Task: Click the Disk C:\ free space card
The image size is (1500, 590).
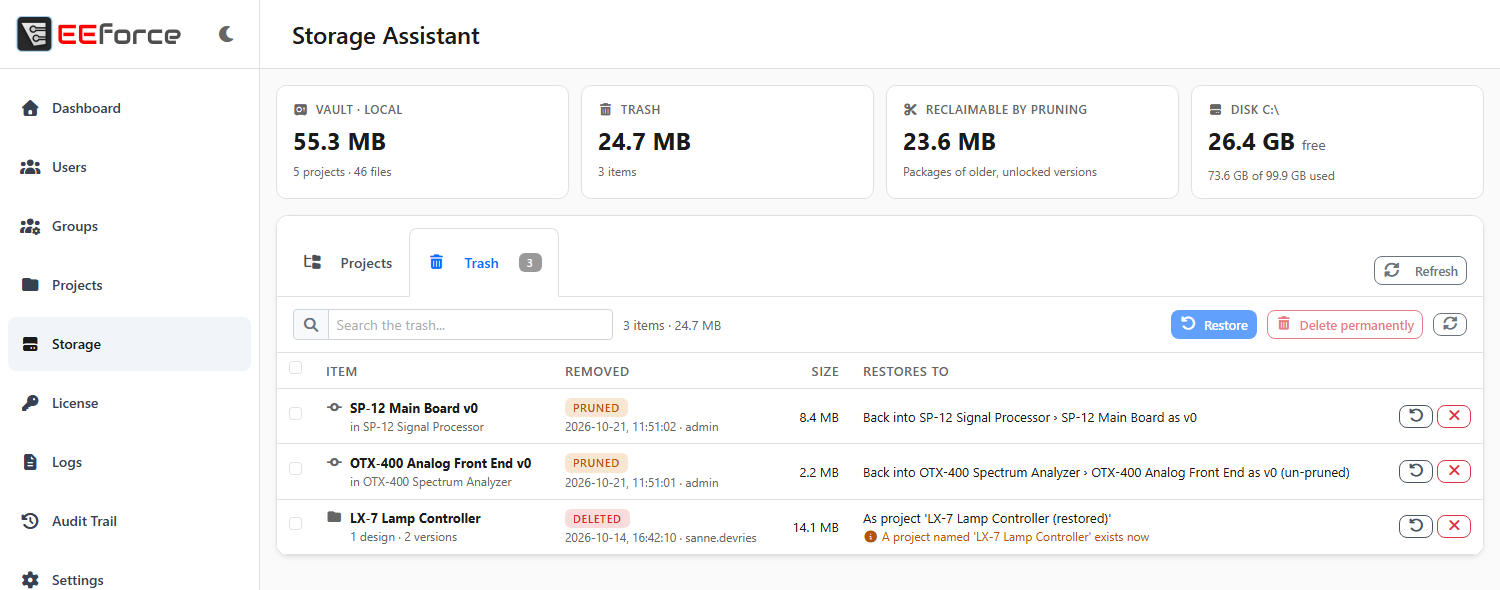Action: pyautogui.click(x=1337, y=142)
